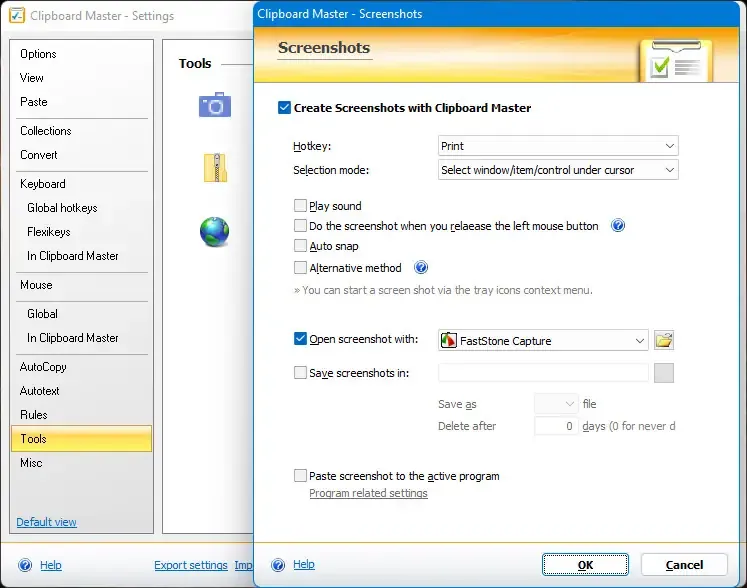The width and height of the screenshot is (747, 588).
Task: Open the Hotkey dropdown showing Print
Action: [558, 146]
